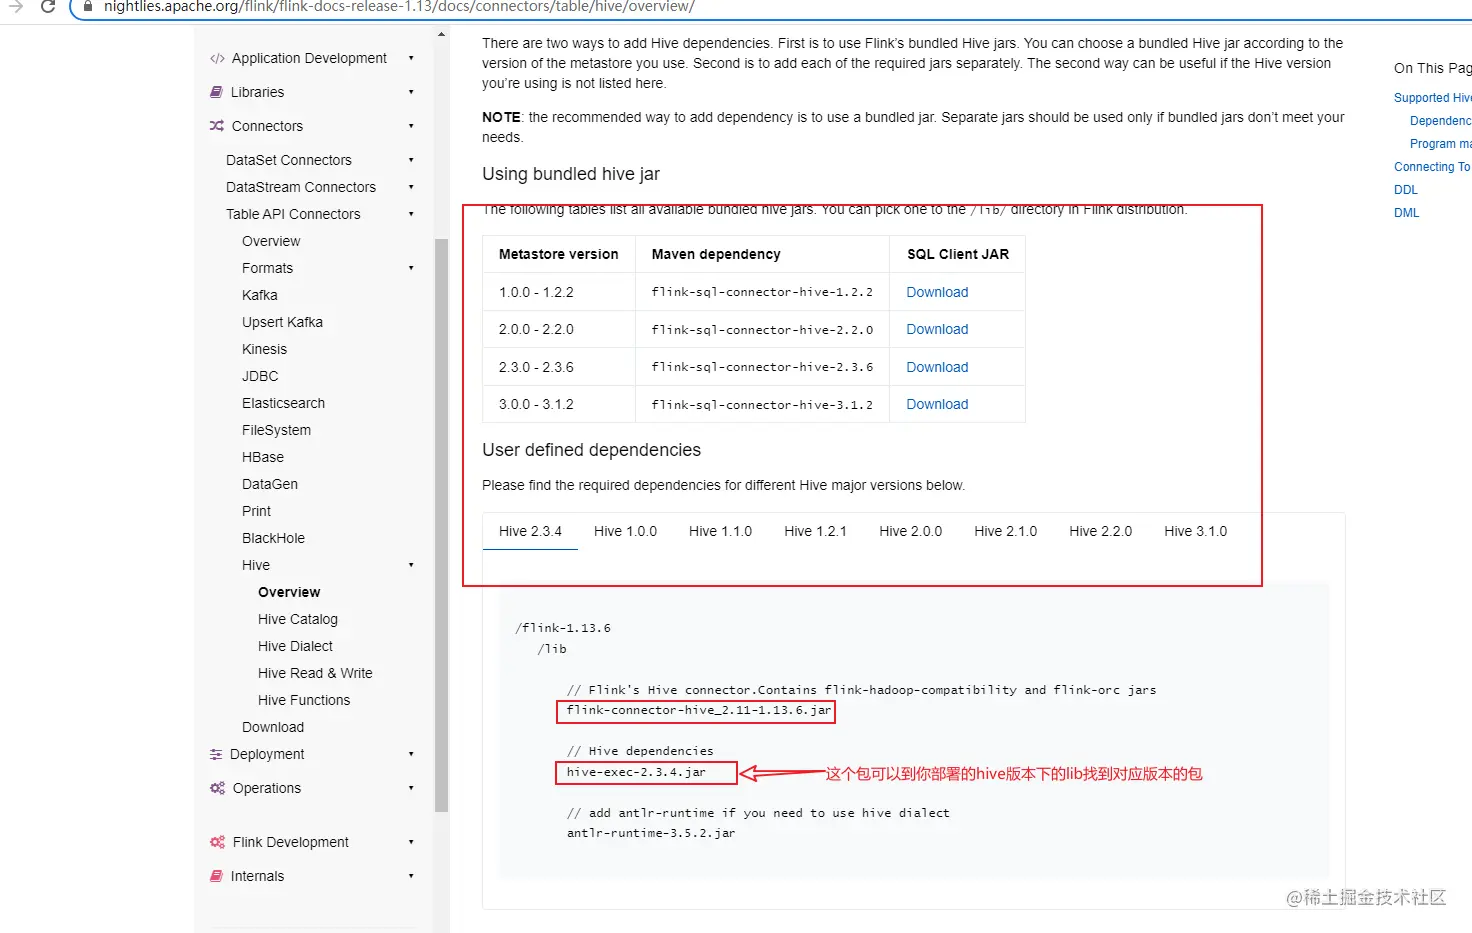Expand the Operations section arrow

411,788
